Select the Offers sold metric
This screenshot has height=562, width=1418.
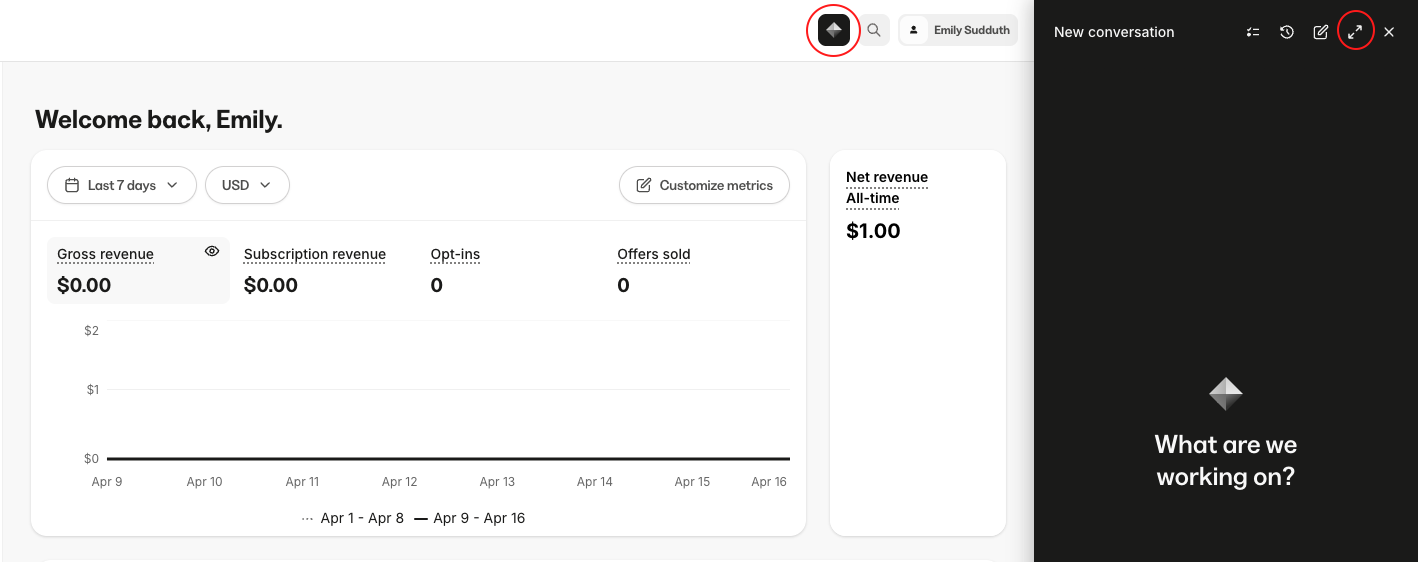(x=654, y=254)
